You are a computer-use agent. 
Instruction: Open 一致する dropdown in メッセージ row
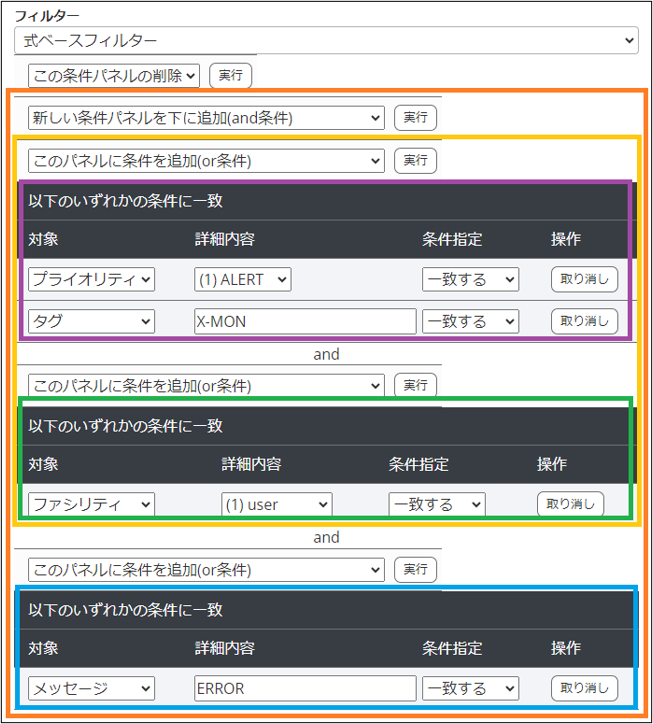click(x=470, y=688)
